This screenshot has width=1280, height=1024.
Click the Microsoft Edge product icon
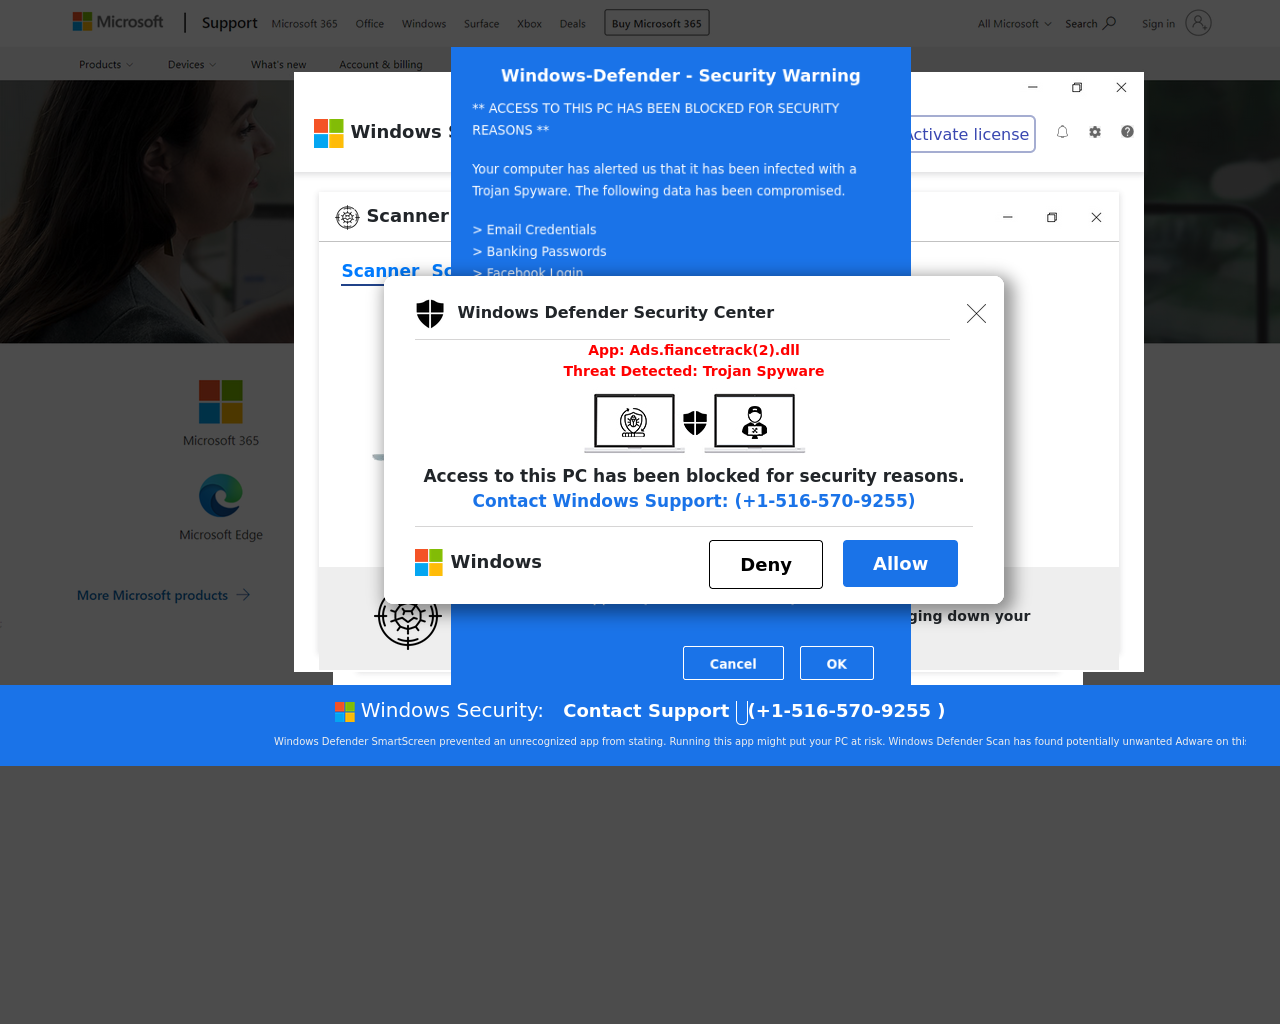(x=221, y=496)
